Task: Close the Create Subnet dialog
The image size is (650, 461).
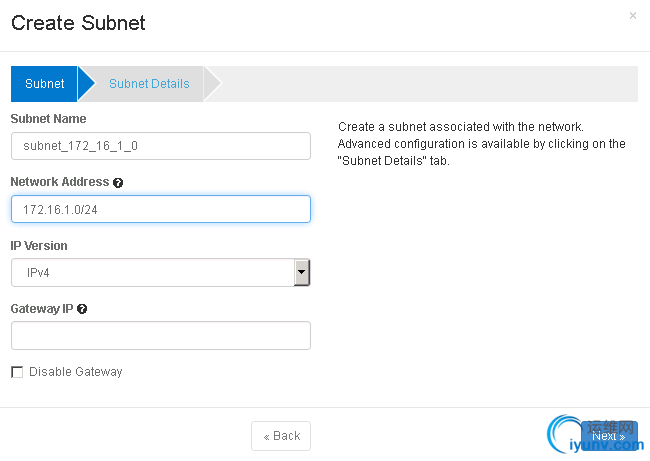Action: 632,16
